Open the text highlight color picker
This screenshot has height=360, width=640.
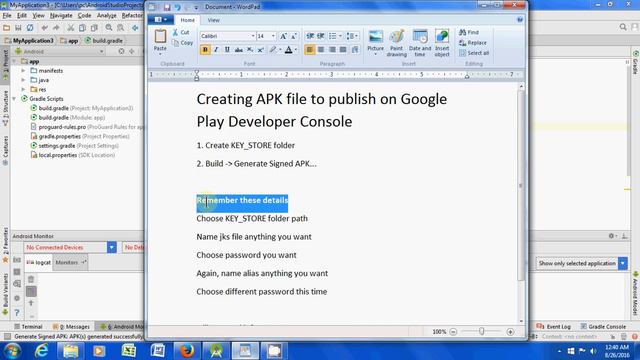click(x=280, y=50)
